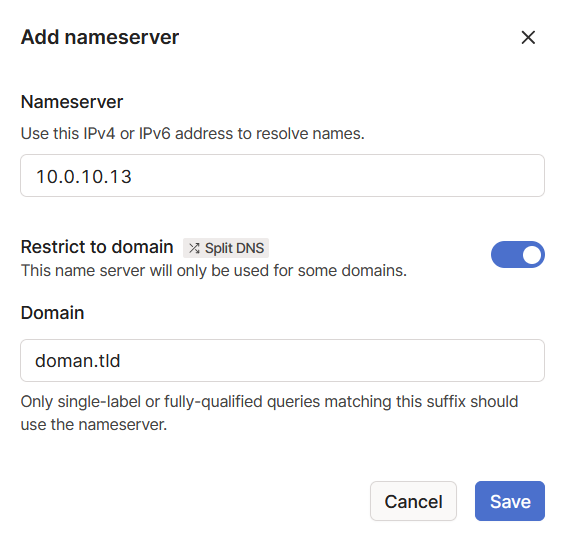566x540 pixels.
Task: Select the Nameserver field label
Action: (x=72, y=102)
